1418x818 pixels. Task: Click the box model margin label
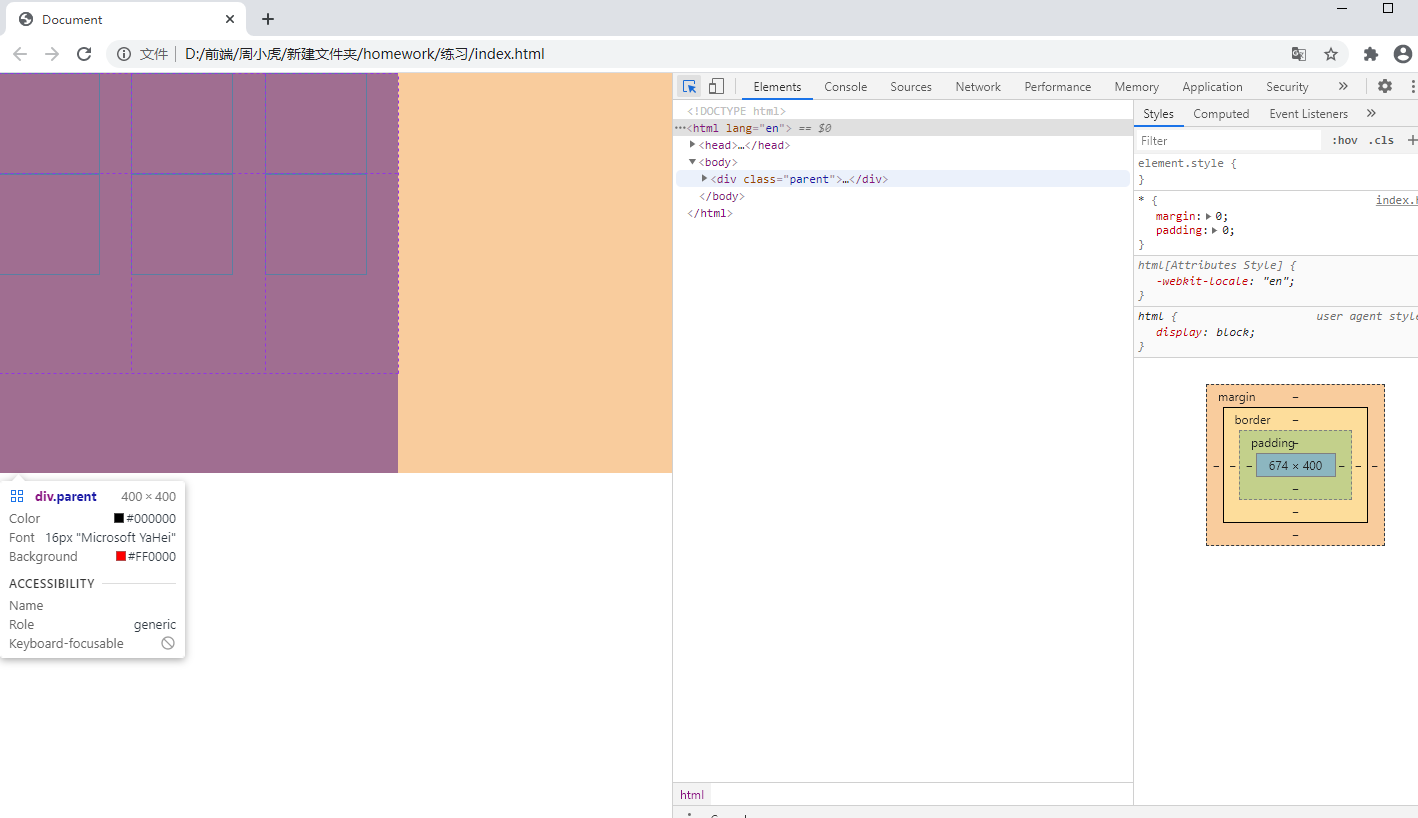(x=1236, y=397)
